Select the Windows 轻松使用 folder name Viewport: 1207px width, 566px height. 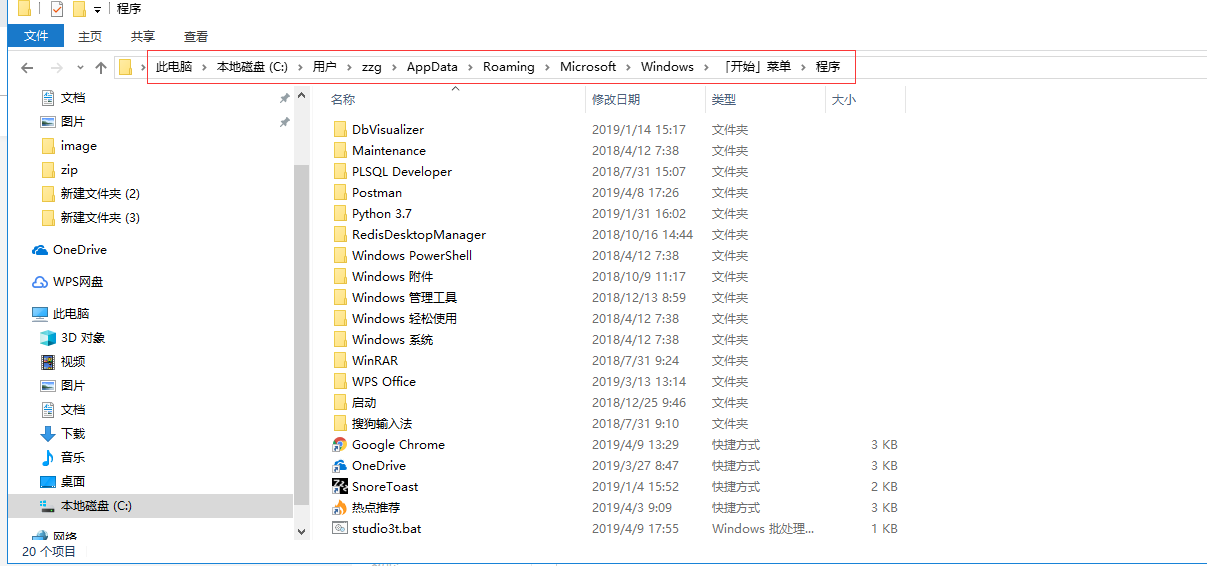405,319
